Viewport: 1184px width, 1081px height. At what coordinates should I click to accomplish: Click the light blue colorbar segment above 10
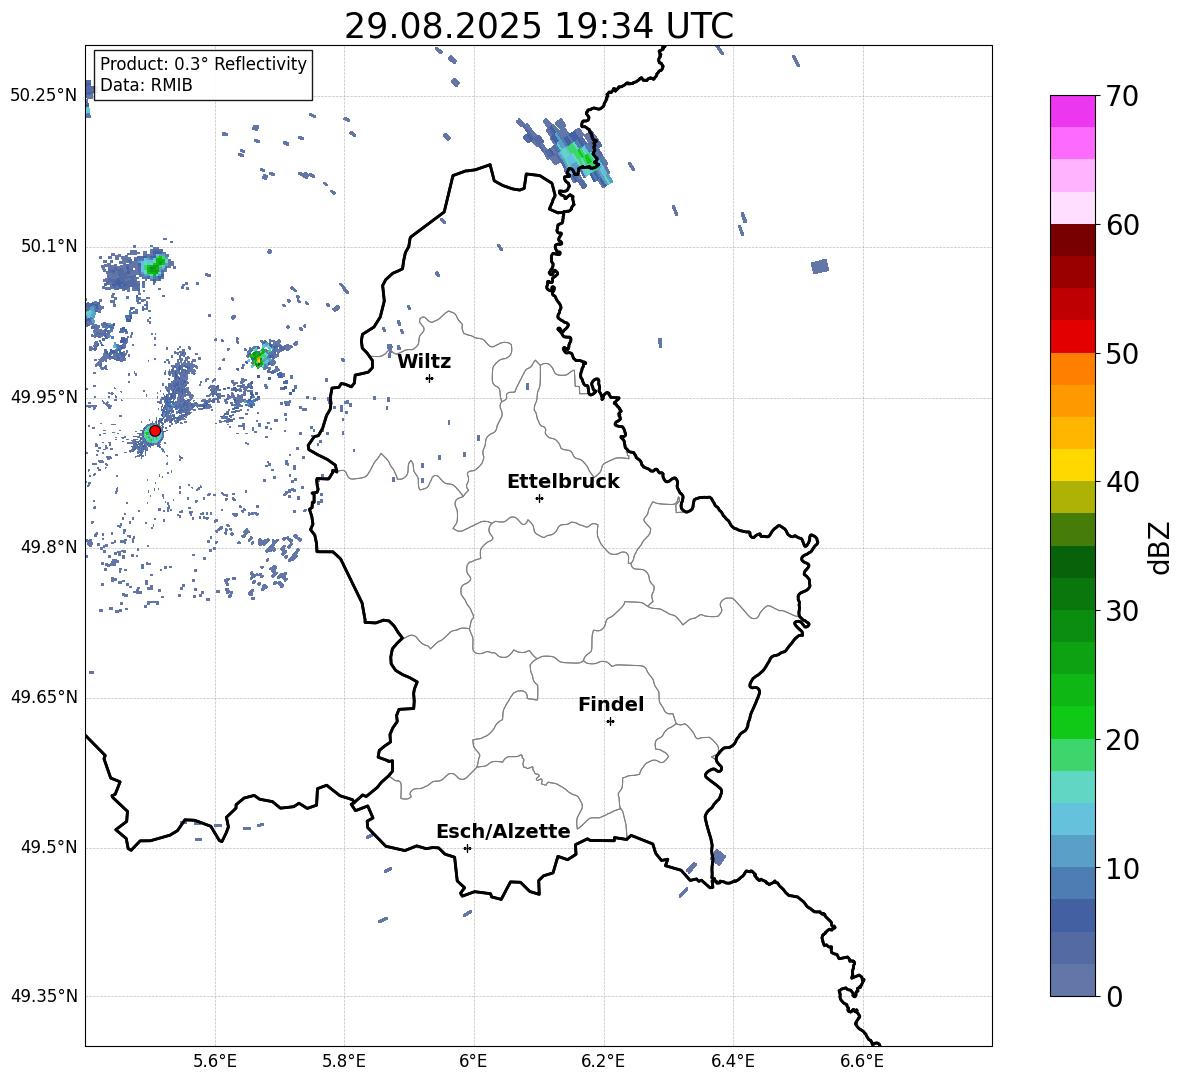click(x=1073, y=852)
